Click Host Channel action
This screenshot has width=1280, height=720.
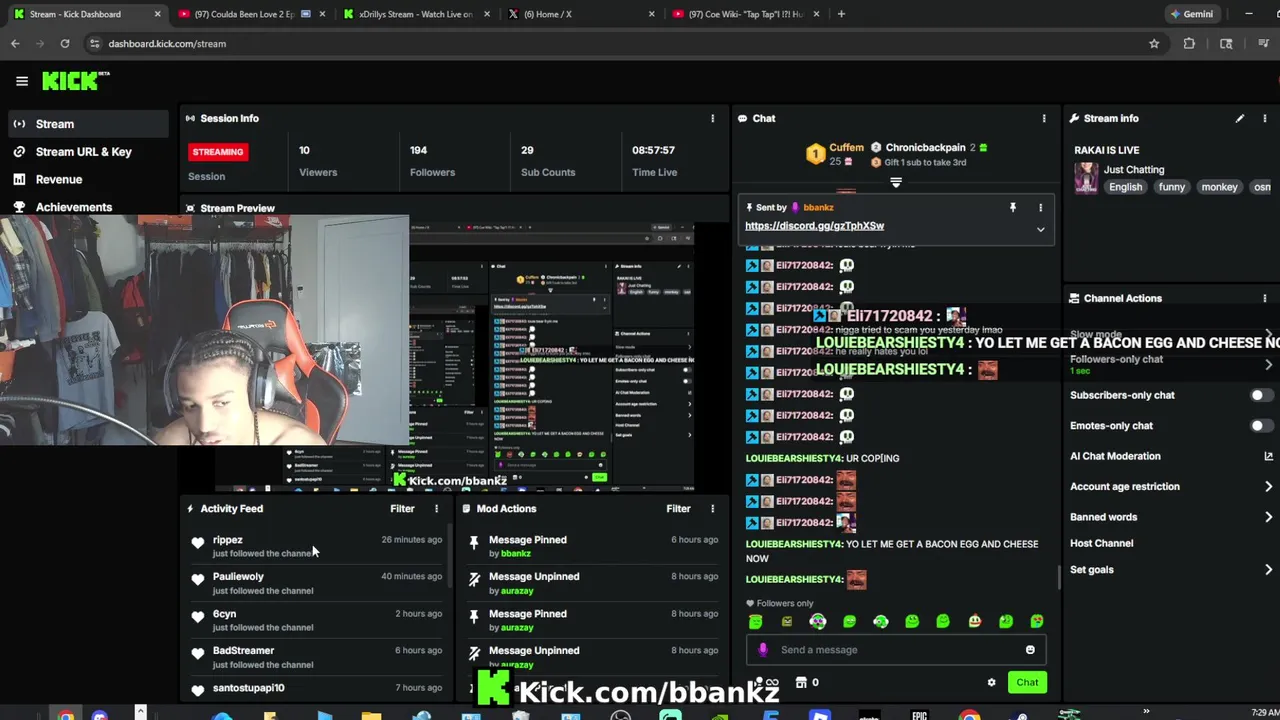pos(1101,543)
